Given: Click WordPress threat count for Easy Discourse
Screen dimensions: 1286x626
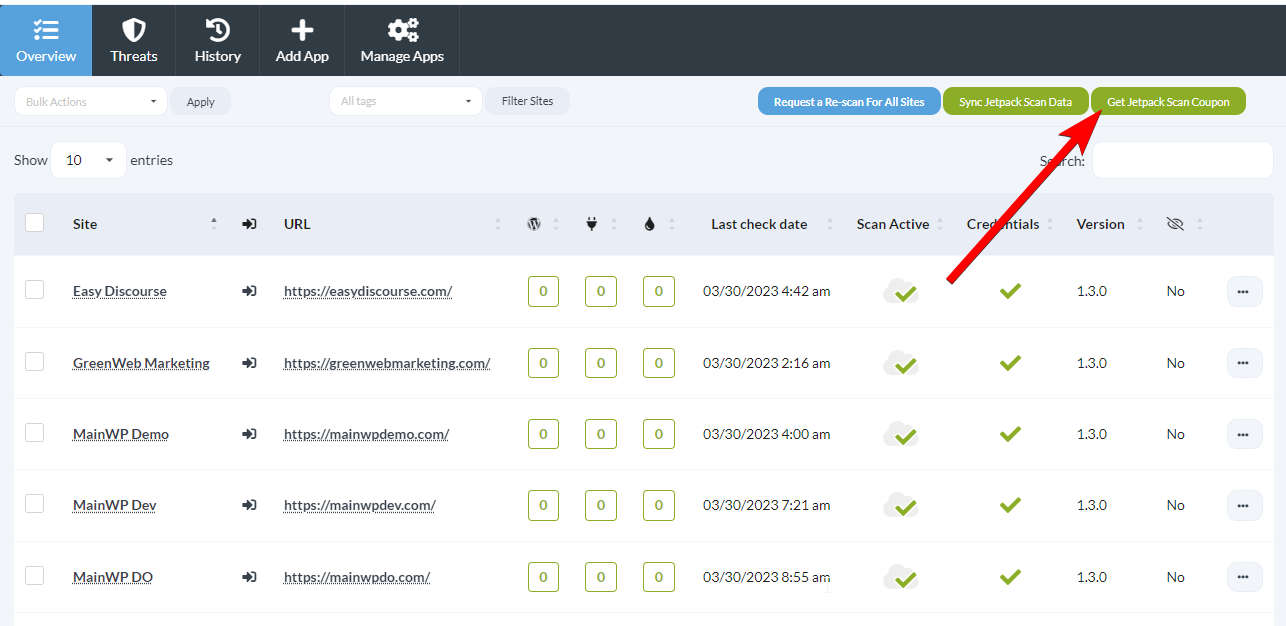Looking at the screenshot, I should [x=543, y=292].
